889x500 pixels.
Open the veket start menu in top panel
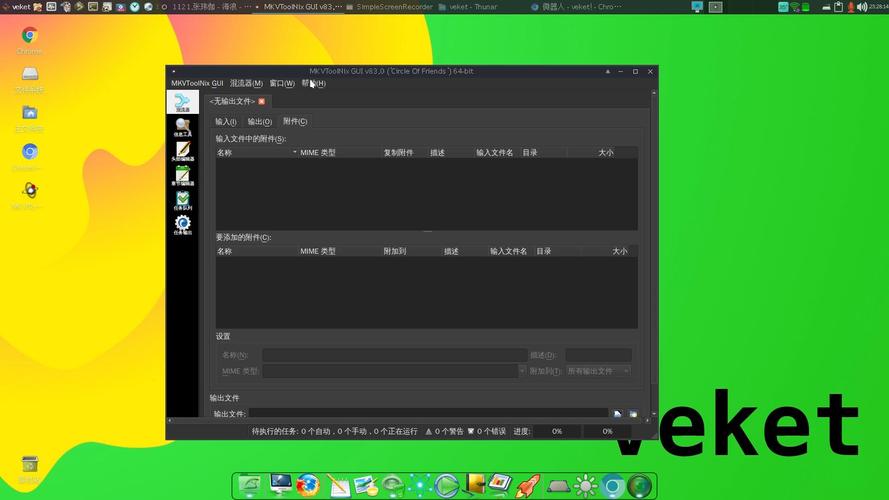[x=16, y=7]
